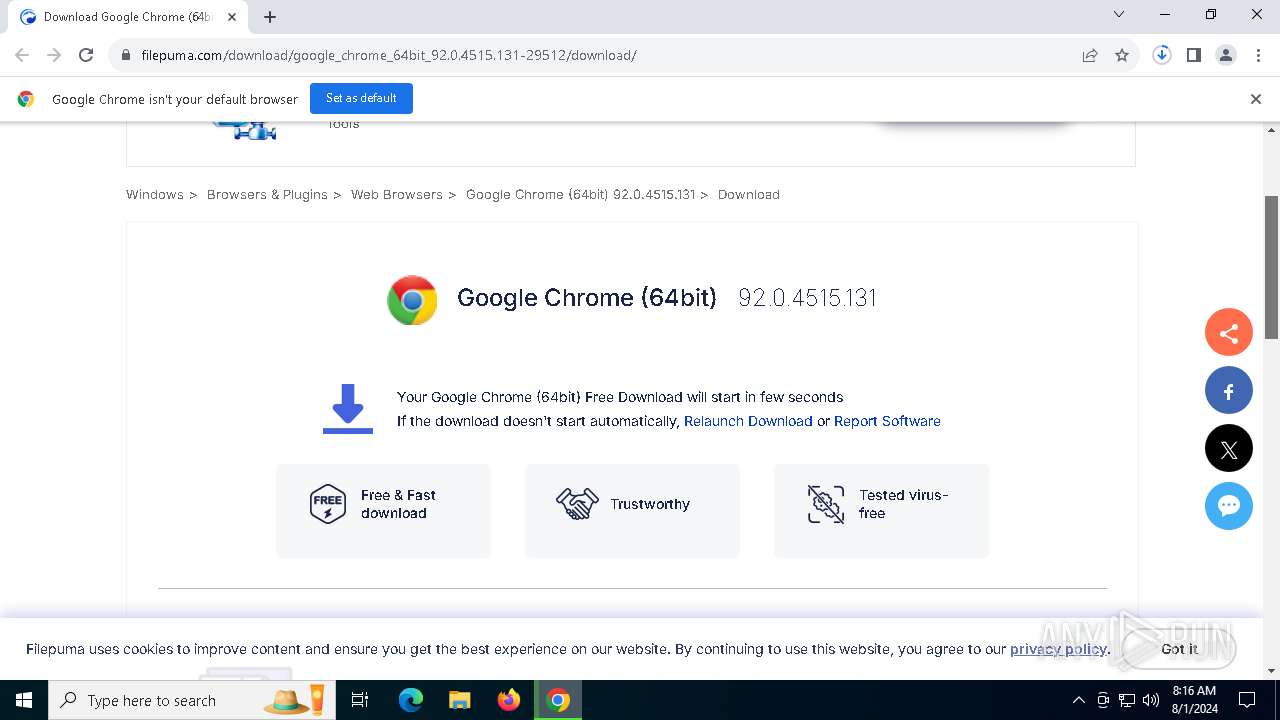Image resolution: width=1280 pixels, height=720 pixels.
Task: Click the Free & Fast download badge icon
Action: click(x=328, y=504)
